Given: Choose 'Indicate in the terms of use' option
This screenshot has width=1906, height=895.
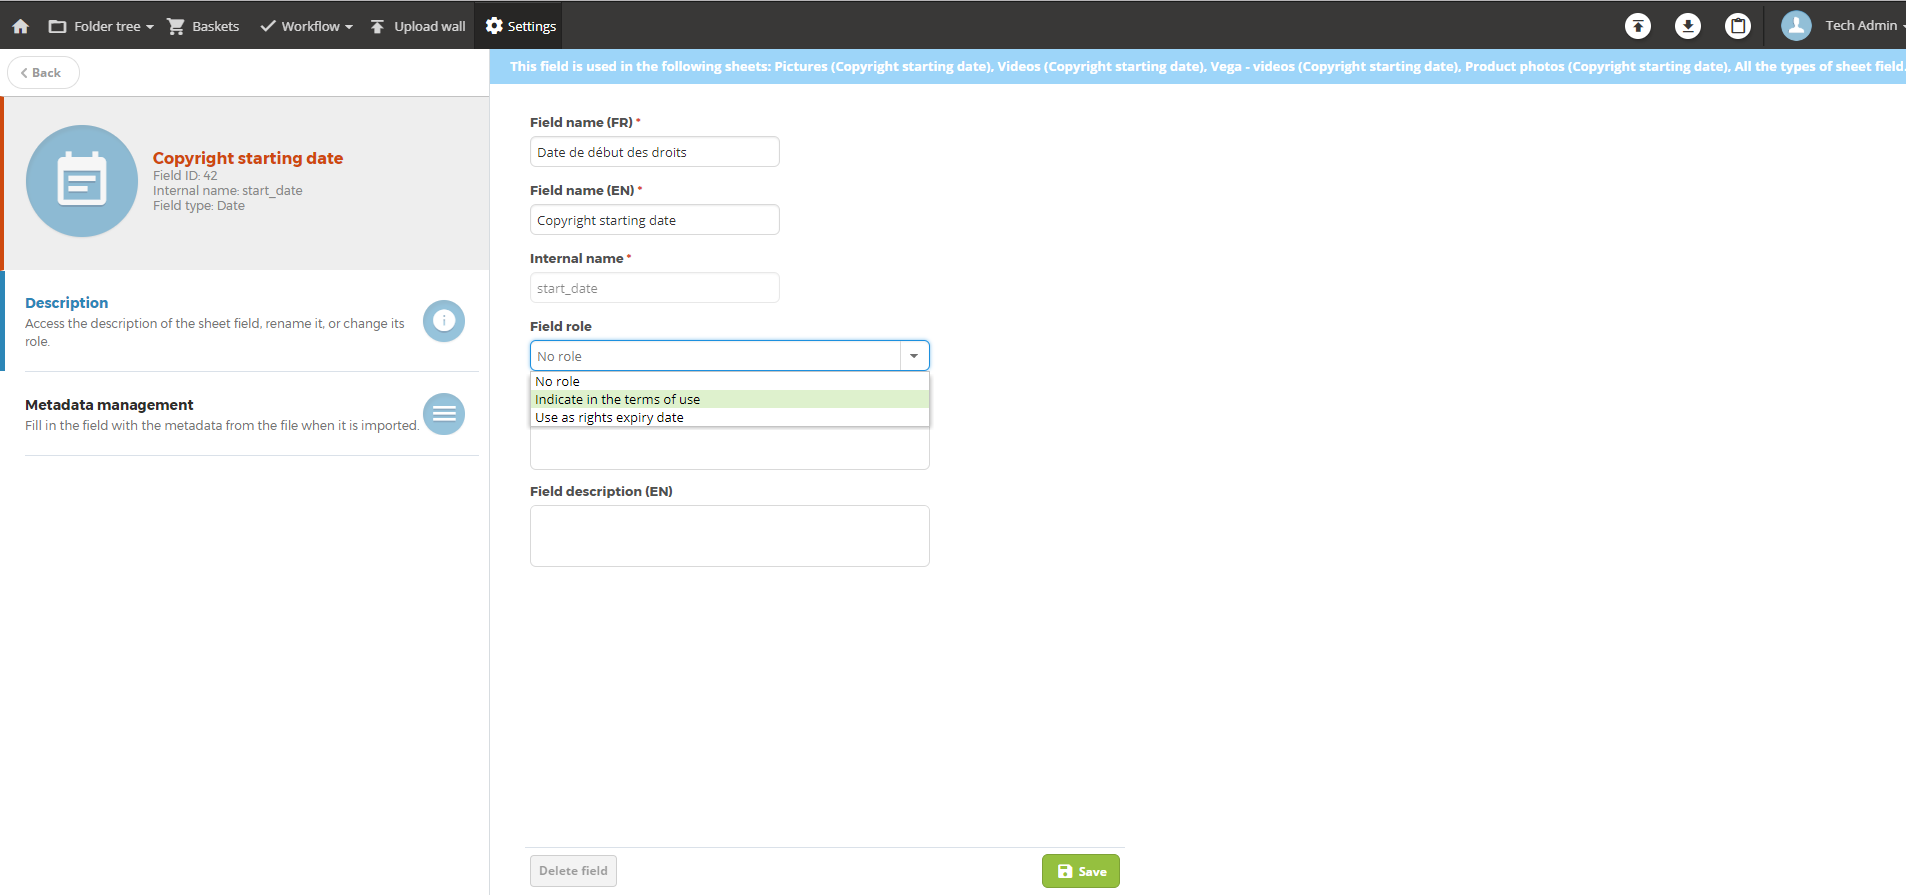Looking at the screenshot, I should click(x=617, y=399).
